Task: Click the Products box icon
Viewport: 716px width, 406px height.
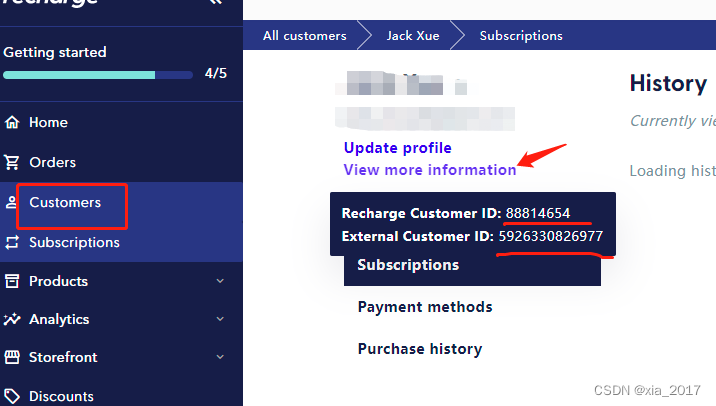Action: coord(12,281)
